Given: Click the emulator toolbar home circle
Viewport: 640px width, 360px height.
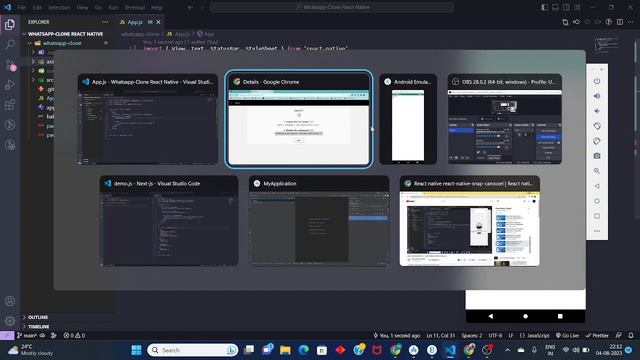Looking at the screenshot, I should 597,201.
